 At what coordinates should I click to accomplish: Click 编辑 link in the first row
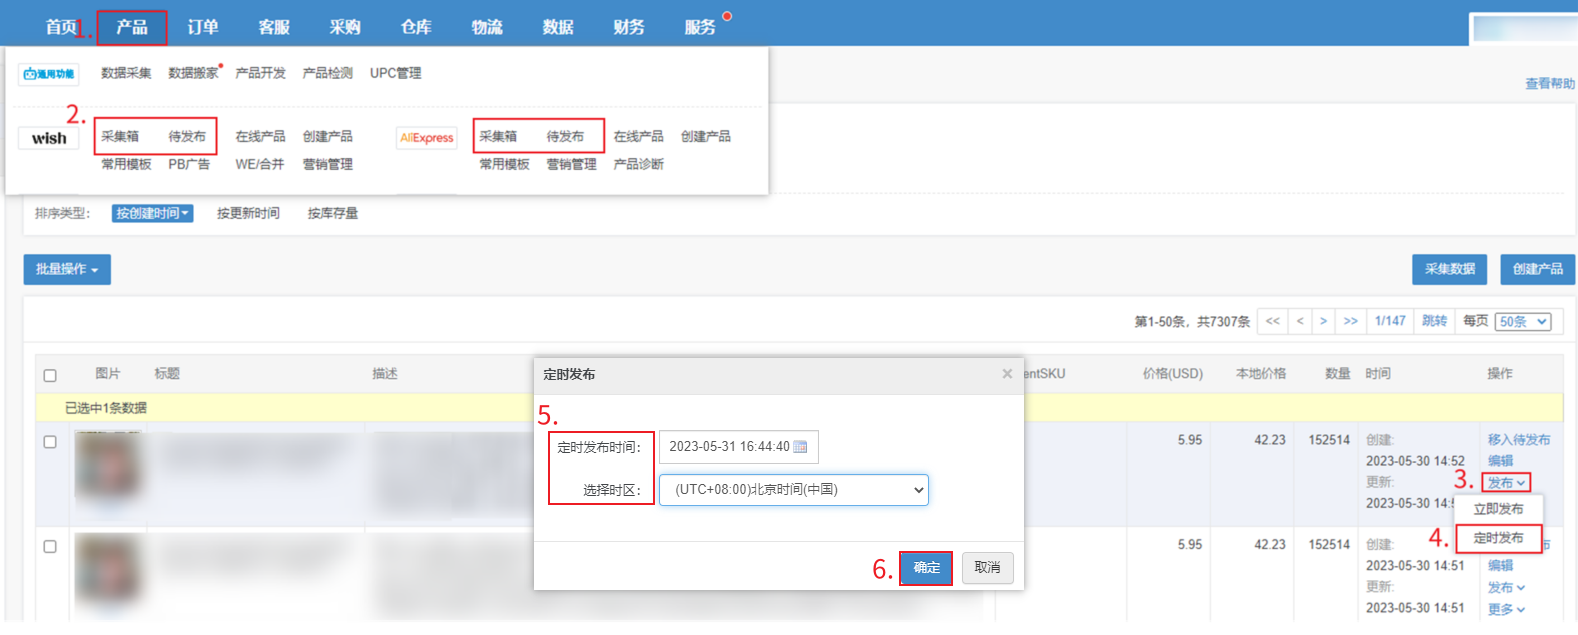point(1500,461)
